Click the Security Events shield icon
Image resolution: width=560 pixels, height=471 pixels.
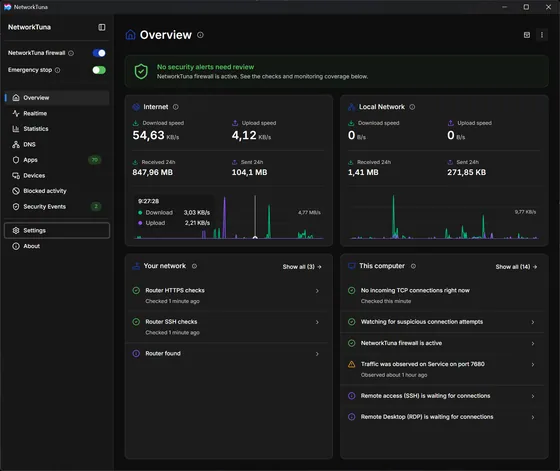tap(16, 207)
